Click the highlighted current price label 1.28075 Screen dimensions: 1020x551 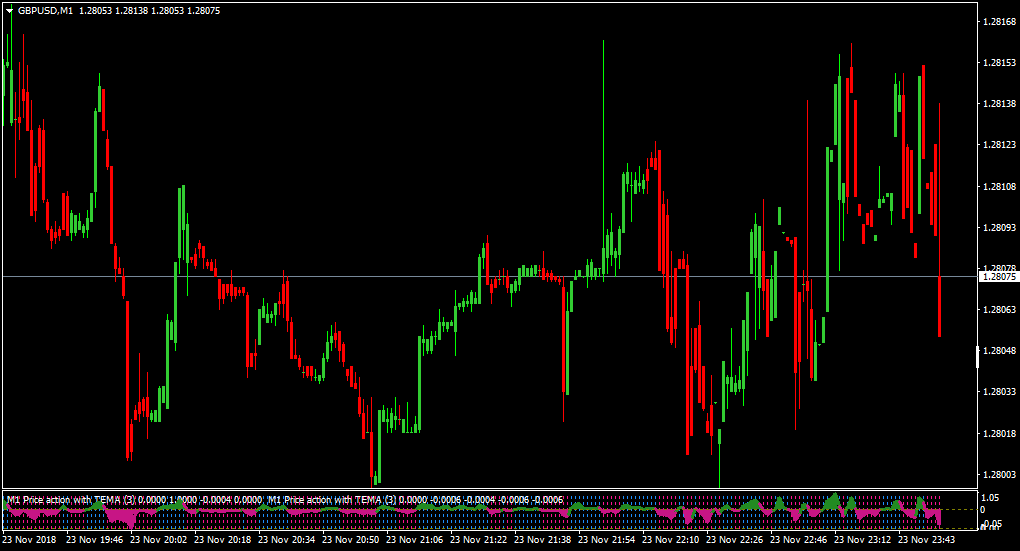(999, 277)
